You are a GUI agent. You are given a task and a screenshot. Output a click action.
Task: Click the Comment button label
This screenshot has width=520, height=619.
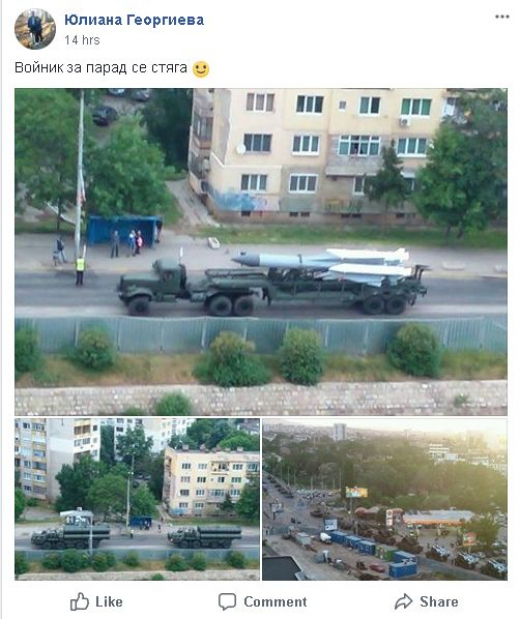coord(275,602)
